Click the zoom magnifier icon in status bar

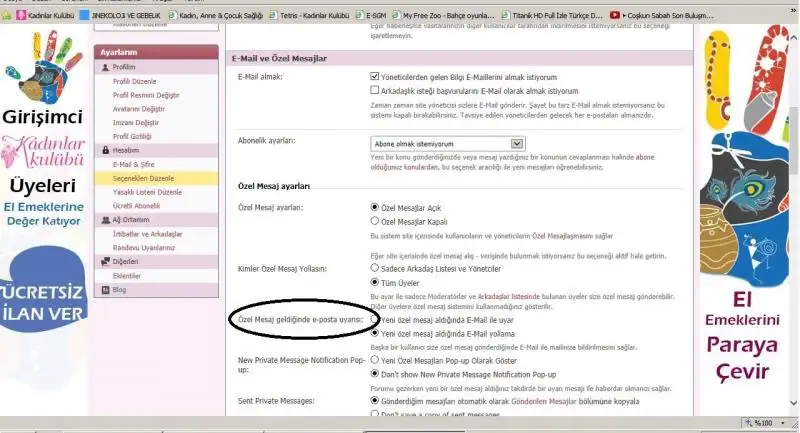tap(748, 424)
